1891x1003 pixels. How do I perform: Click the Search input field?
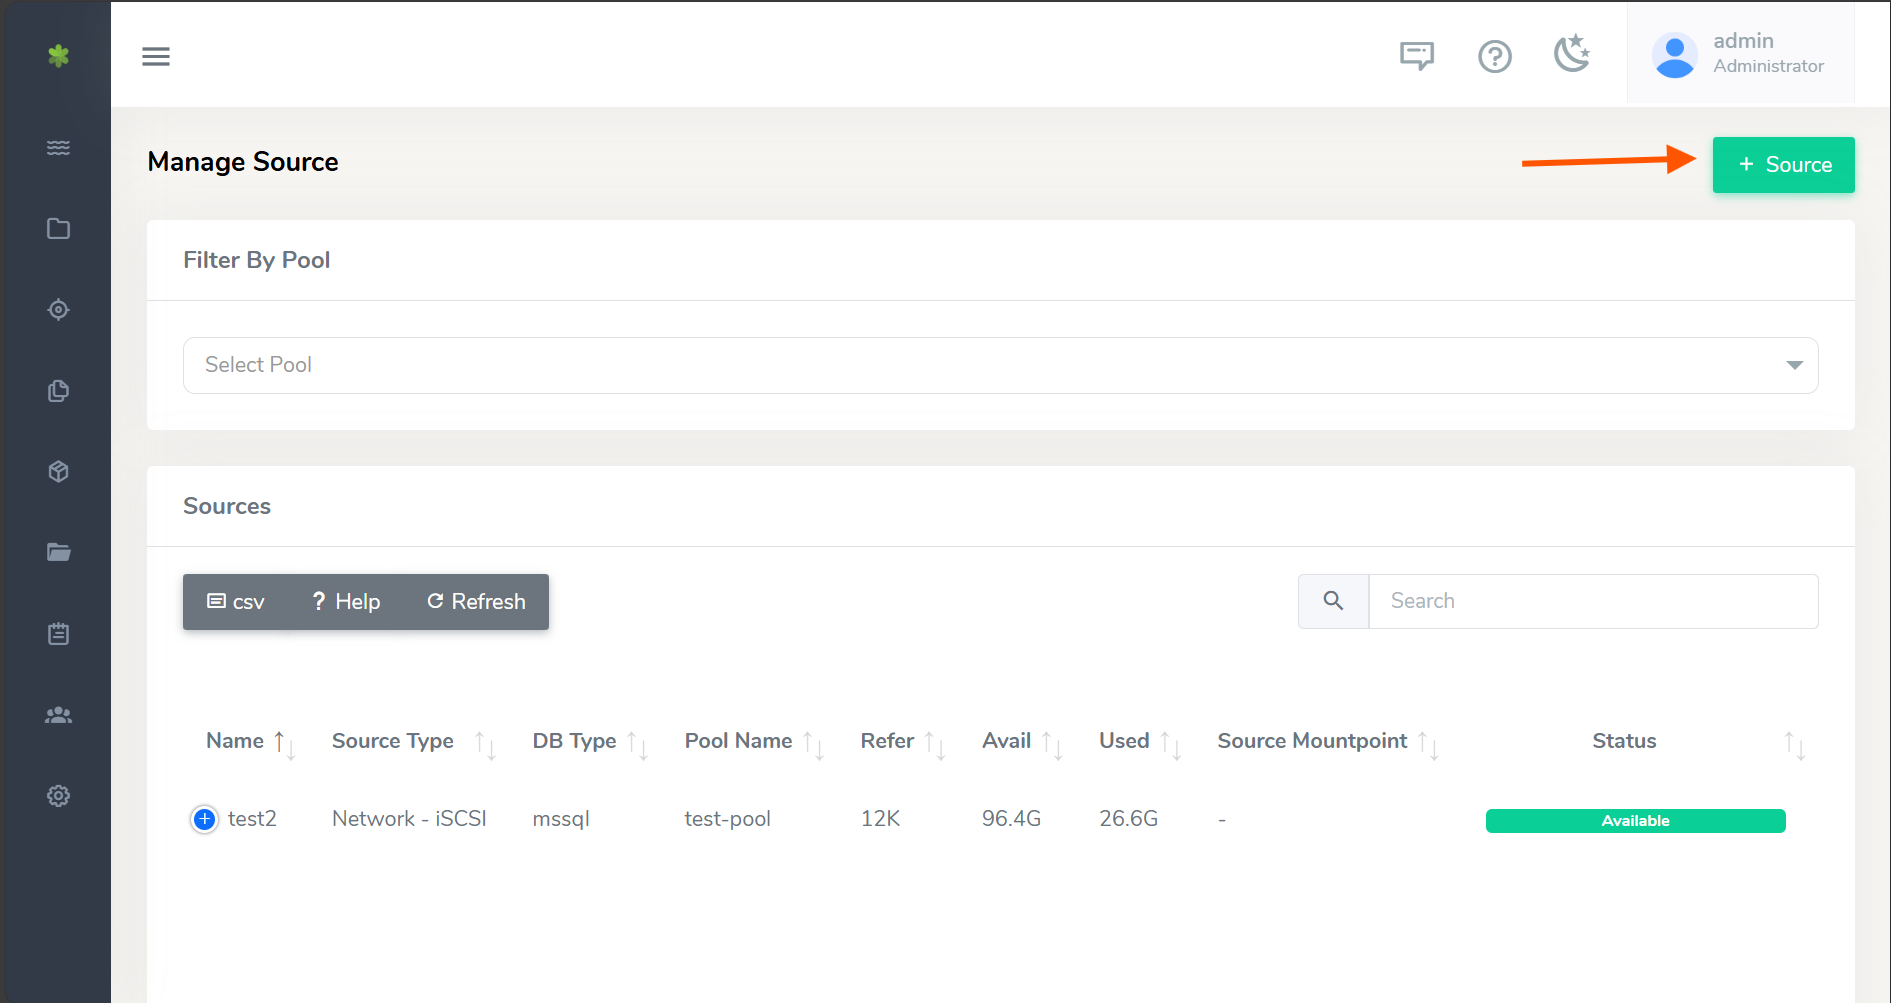(x=1592, y=601)
